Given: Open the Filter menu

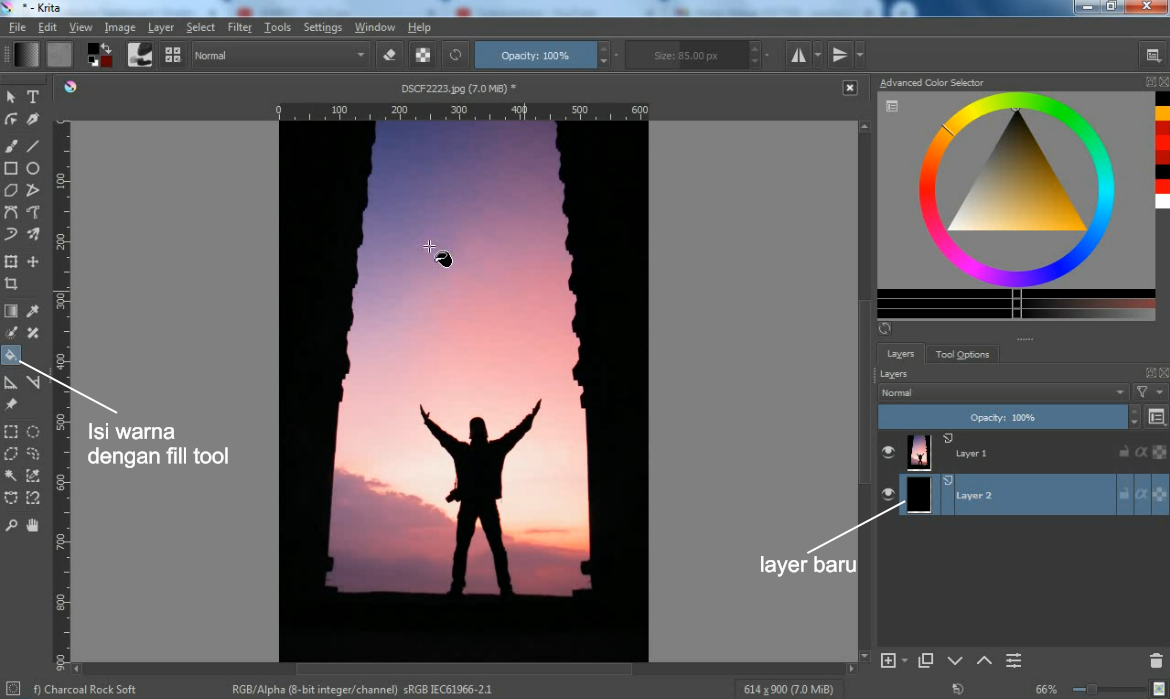Looking at the screenshot, I should tap(239, 27).
